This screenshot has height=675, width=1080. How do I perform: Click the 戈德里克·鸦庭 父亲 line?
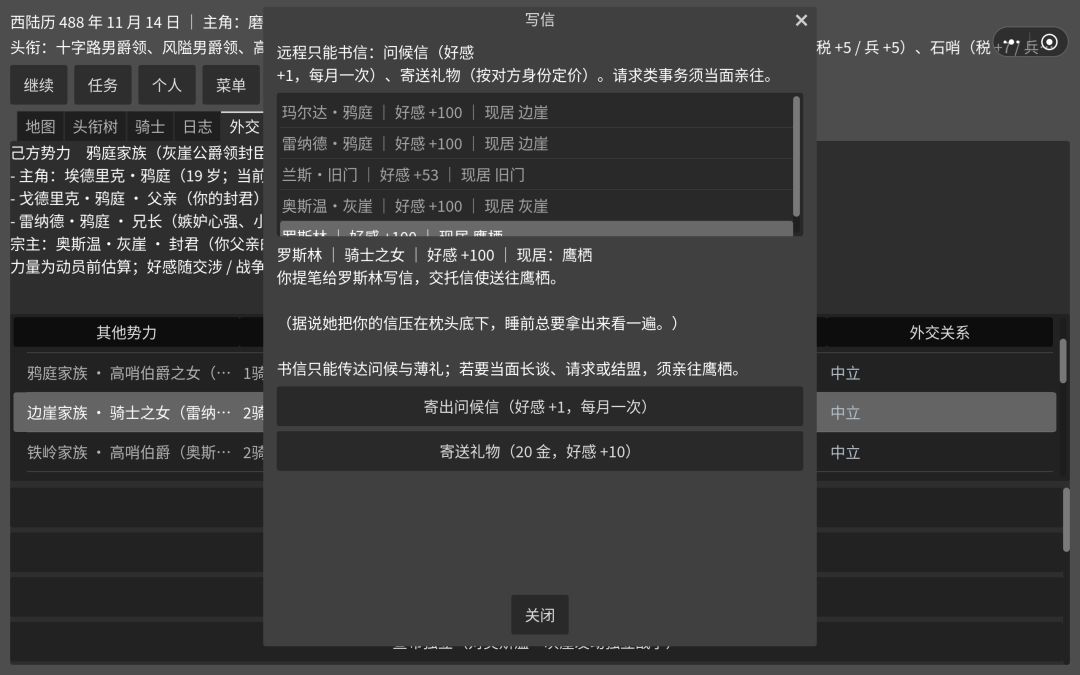[x=136, y=198]
